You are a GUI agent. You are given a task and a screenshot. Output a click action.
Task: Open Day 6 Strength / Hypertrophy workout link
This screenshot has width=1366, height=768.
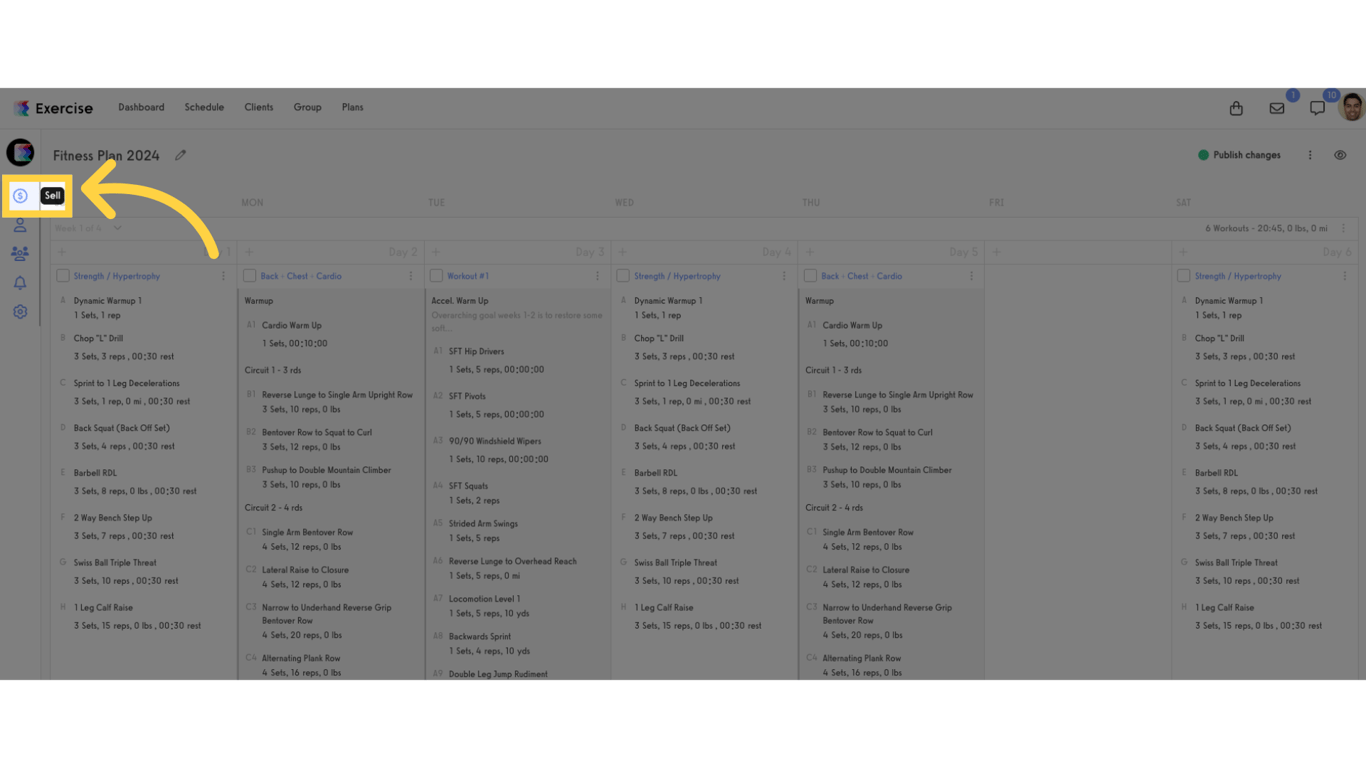point(1238,276)
